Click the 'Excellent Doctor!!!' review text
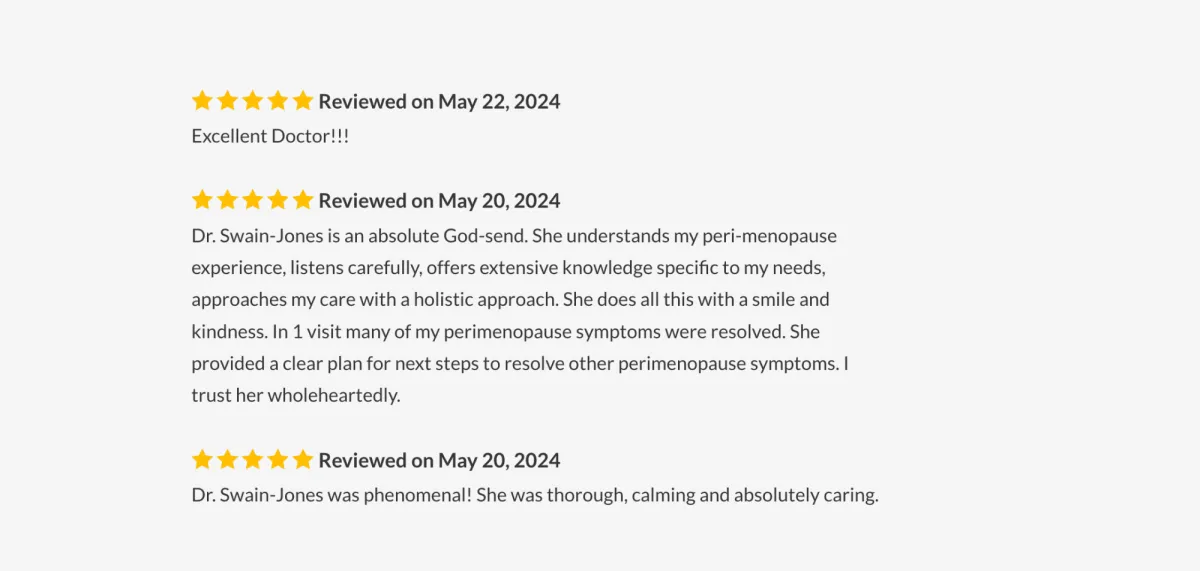The width and height of the screenshot is (1200, 571). pos(270,136)
